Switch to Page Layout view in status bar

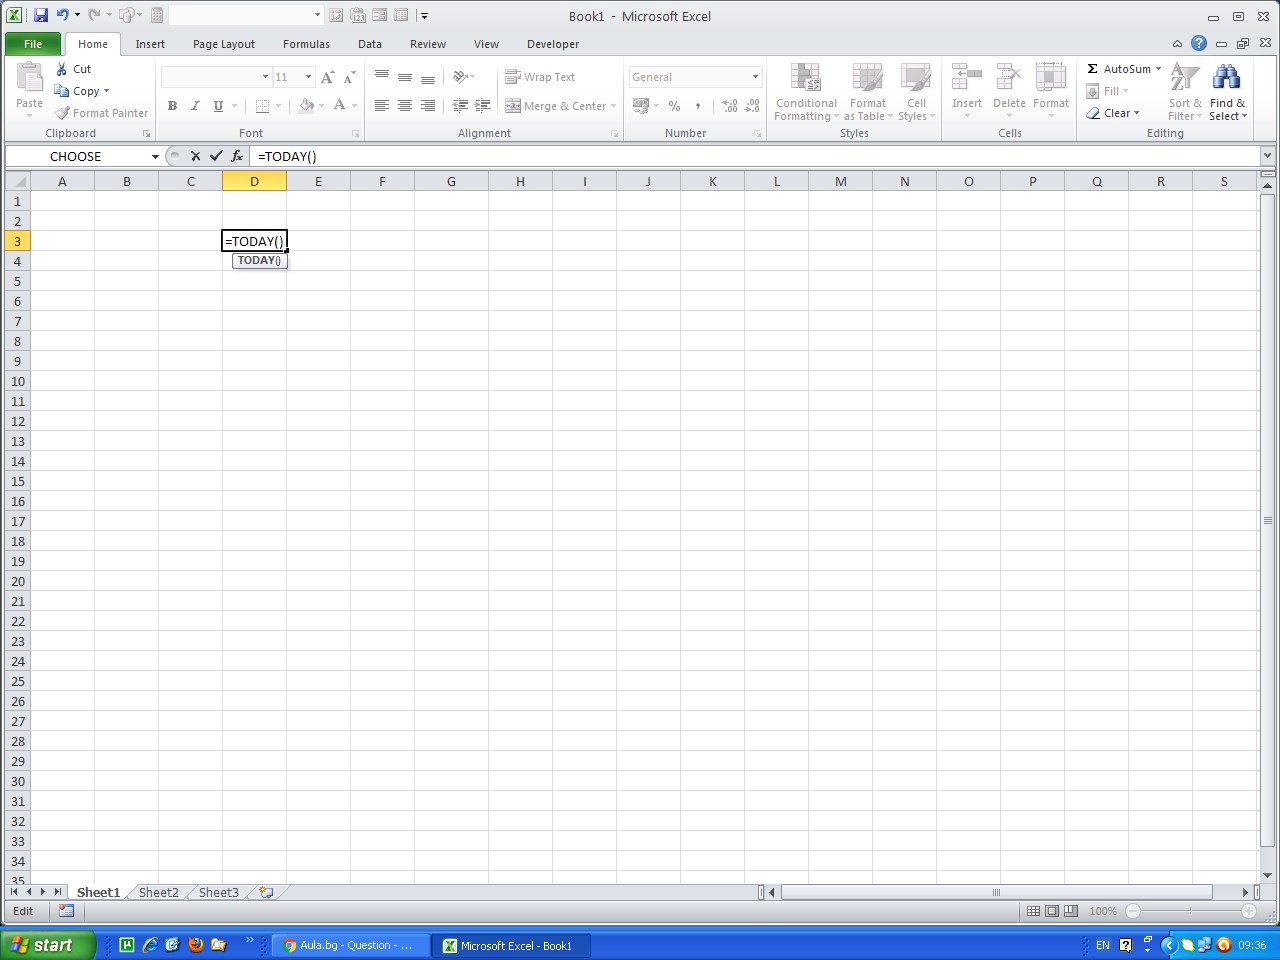click(1052, 911)
